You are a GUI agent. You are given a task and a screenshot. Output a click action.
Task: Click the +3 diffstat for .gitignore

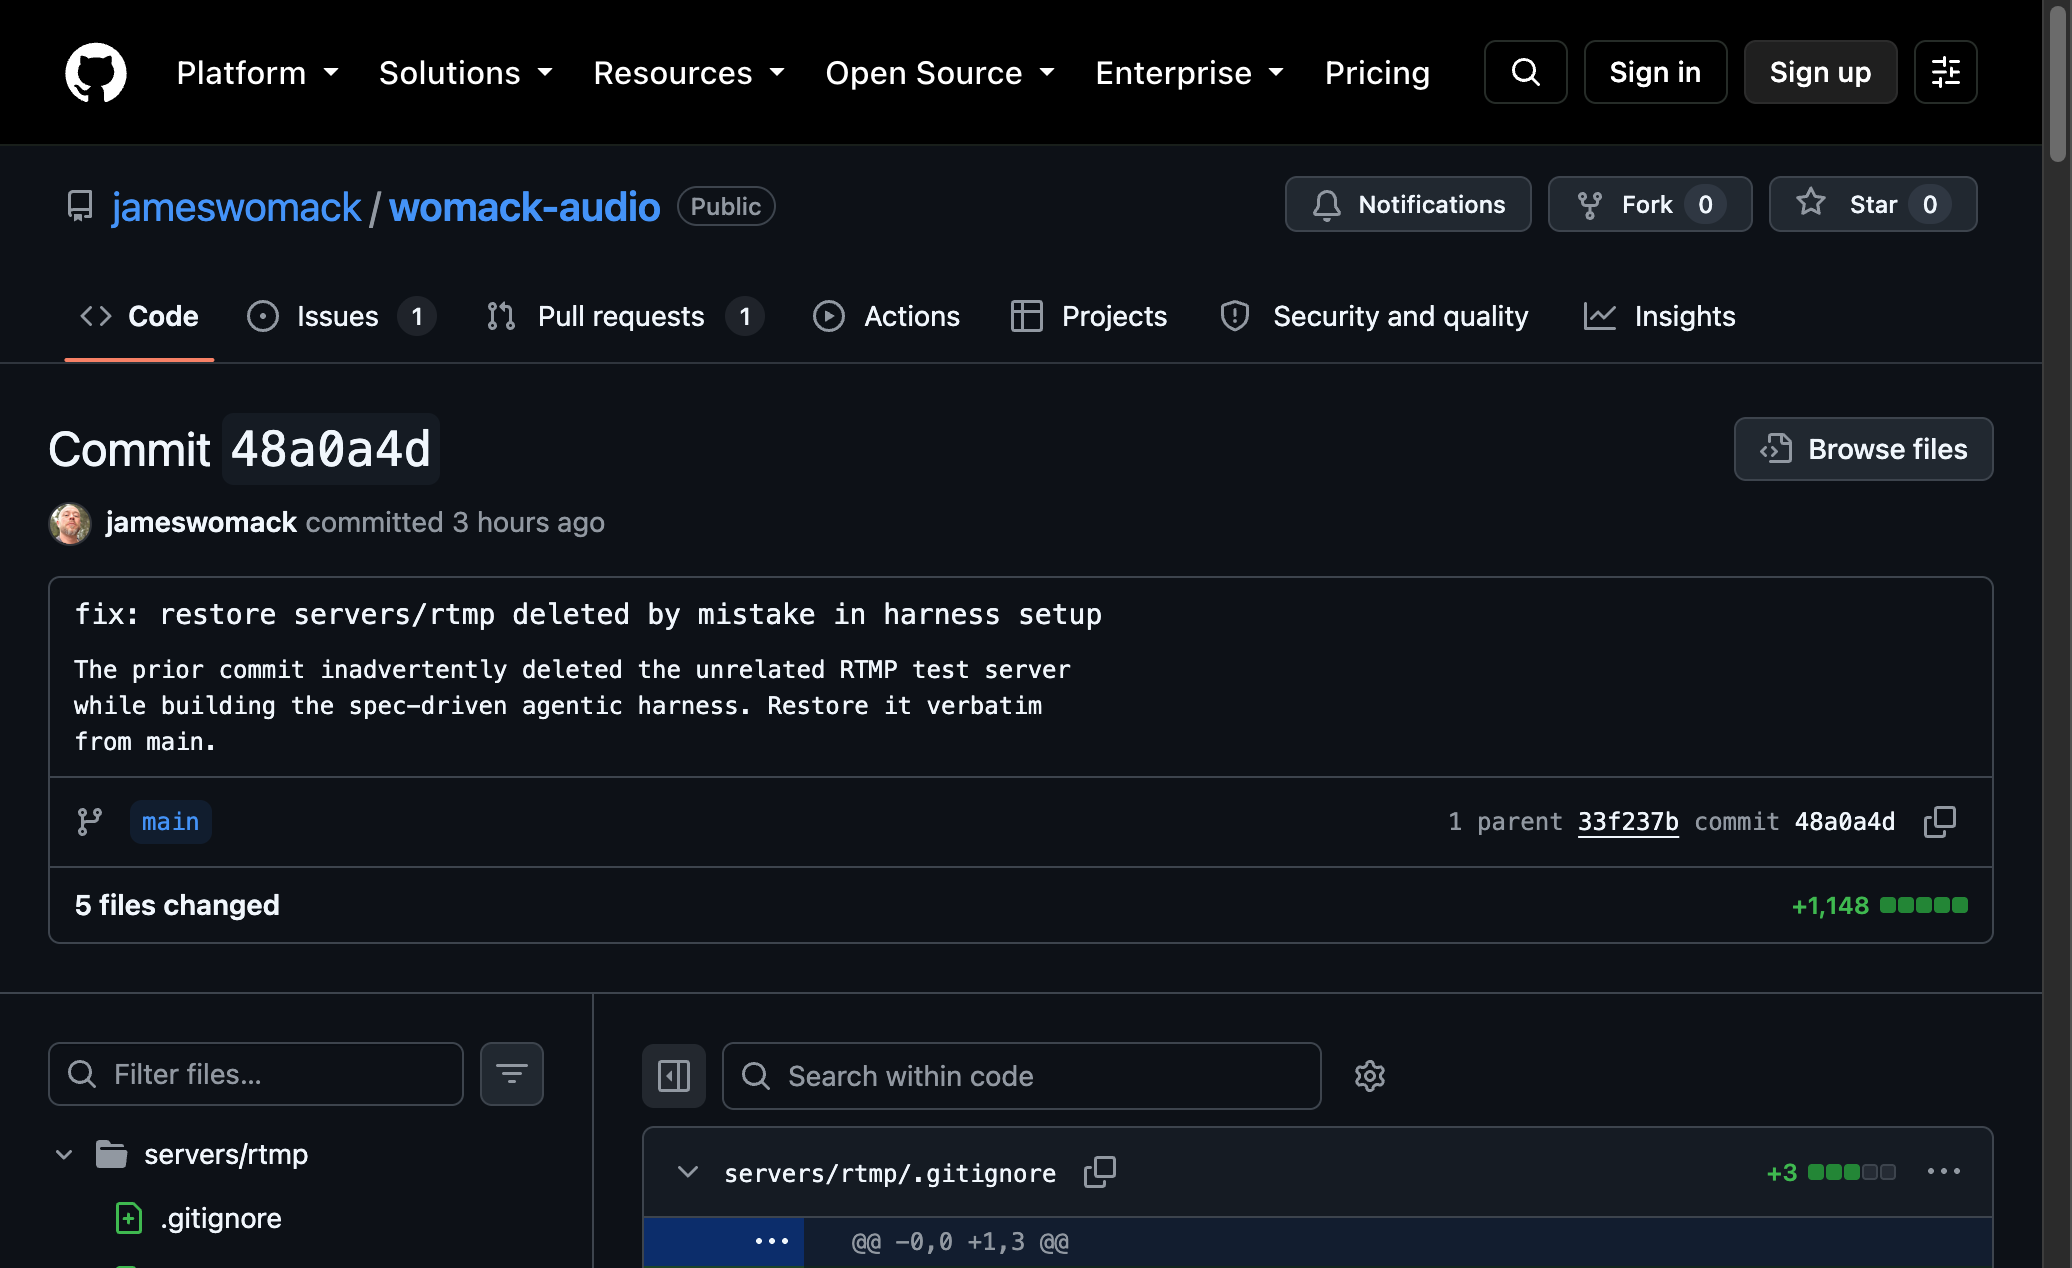click(1830, 1172)
